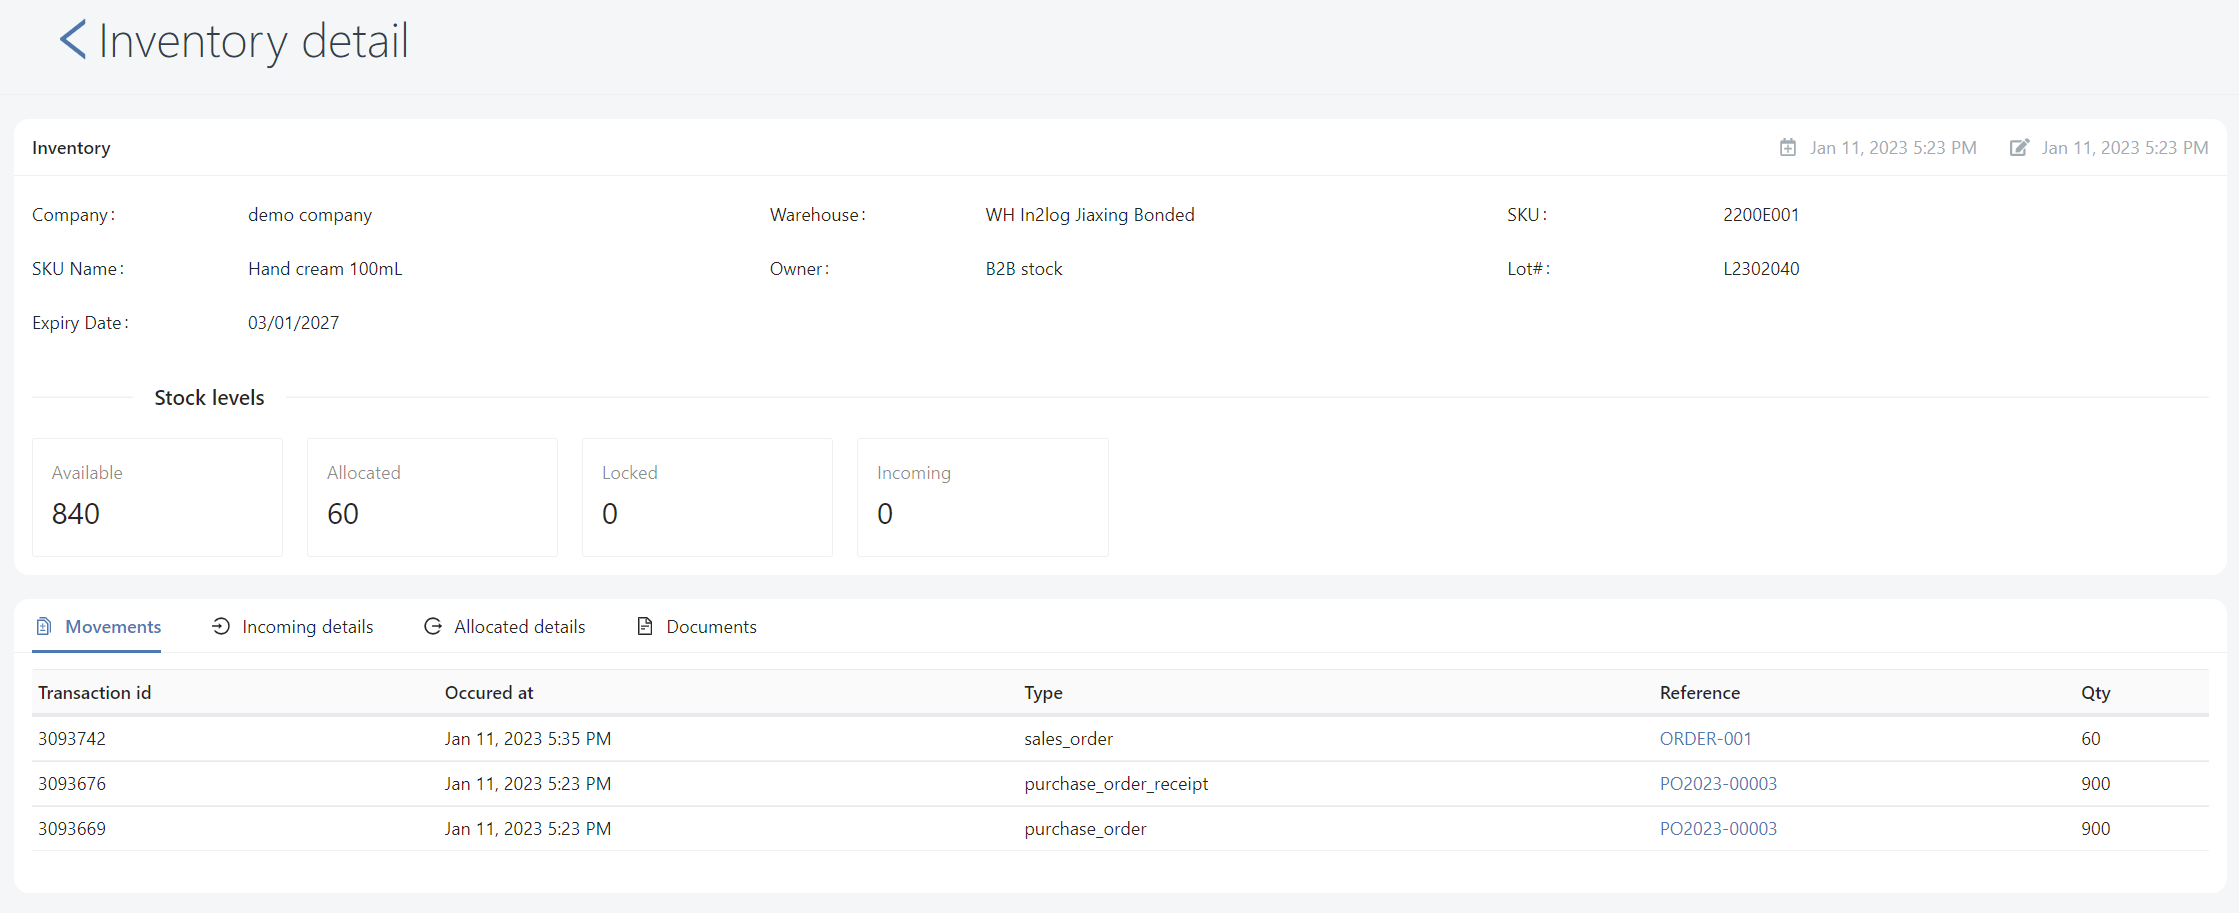Switch to the Documents tab

coord(711,627)
